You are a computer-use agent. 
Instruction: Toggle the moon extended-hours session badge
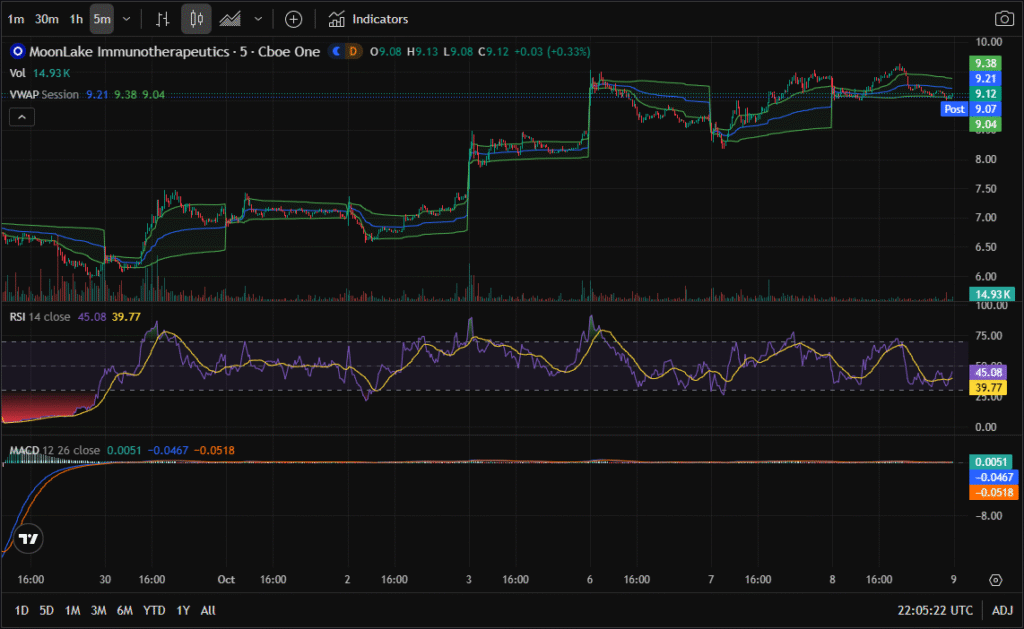[x=338, y=51]
